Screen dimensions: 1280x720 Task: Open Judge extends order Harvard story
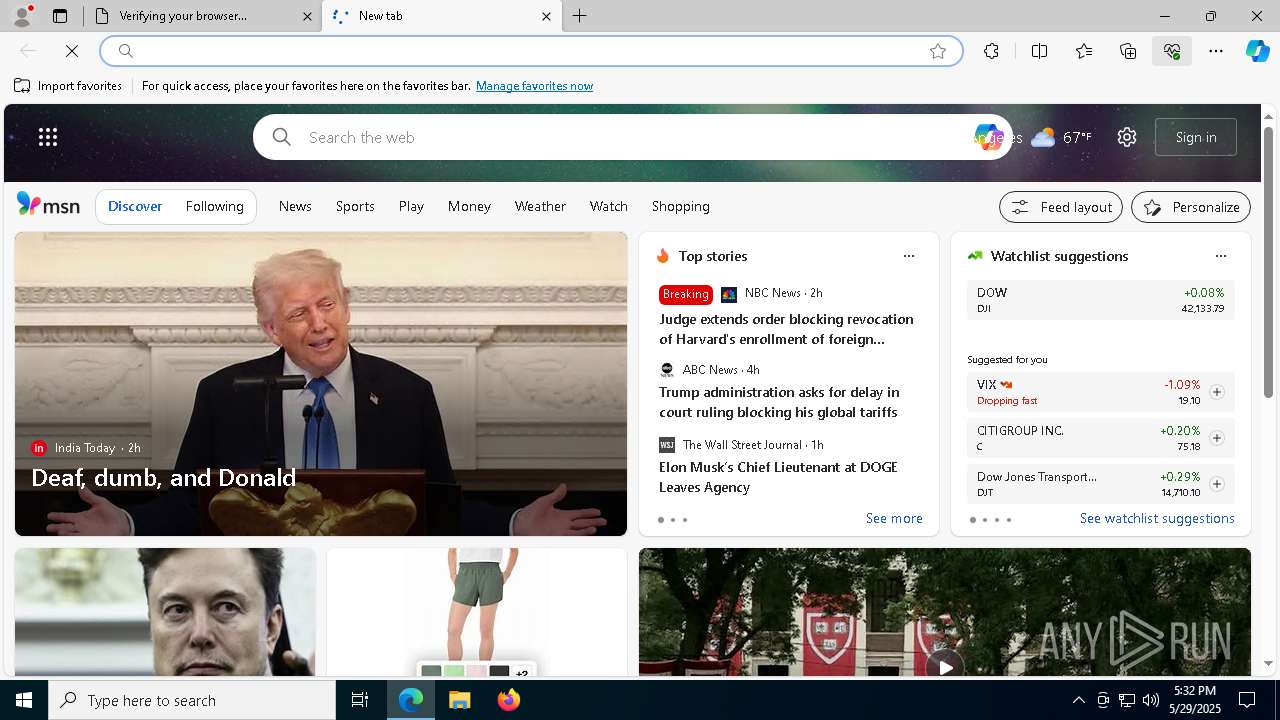coord(786,329)
